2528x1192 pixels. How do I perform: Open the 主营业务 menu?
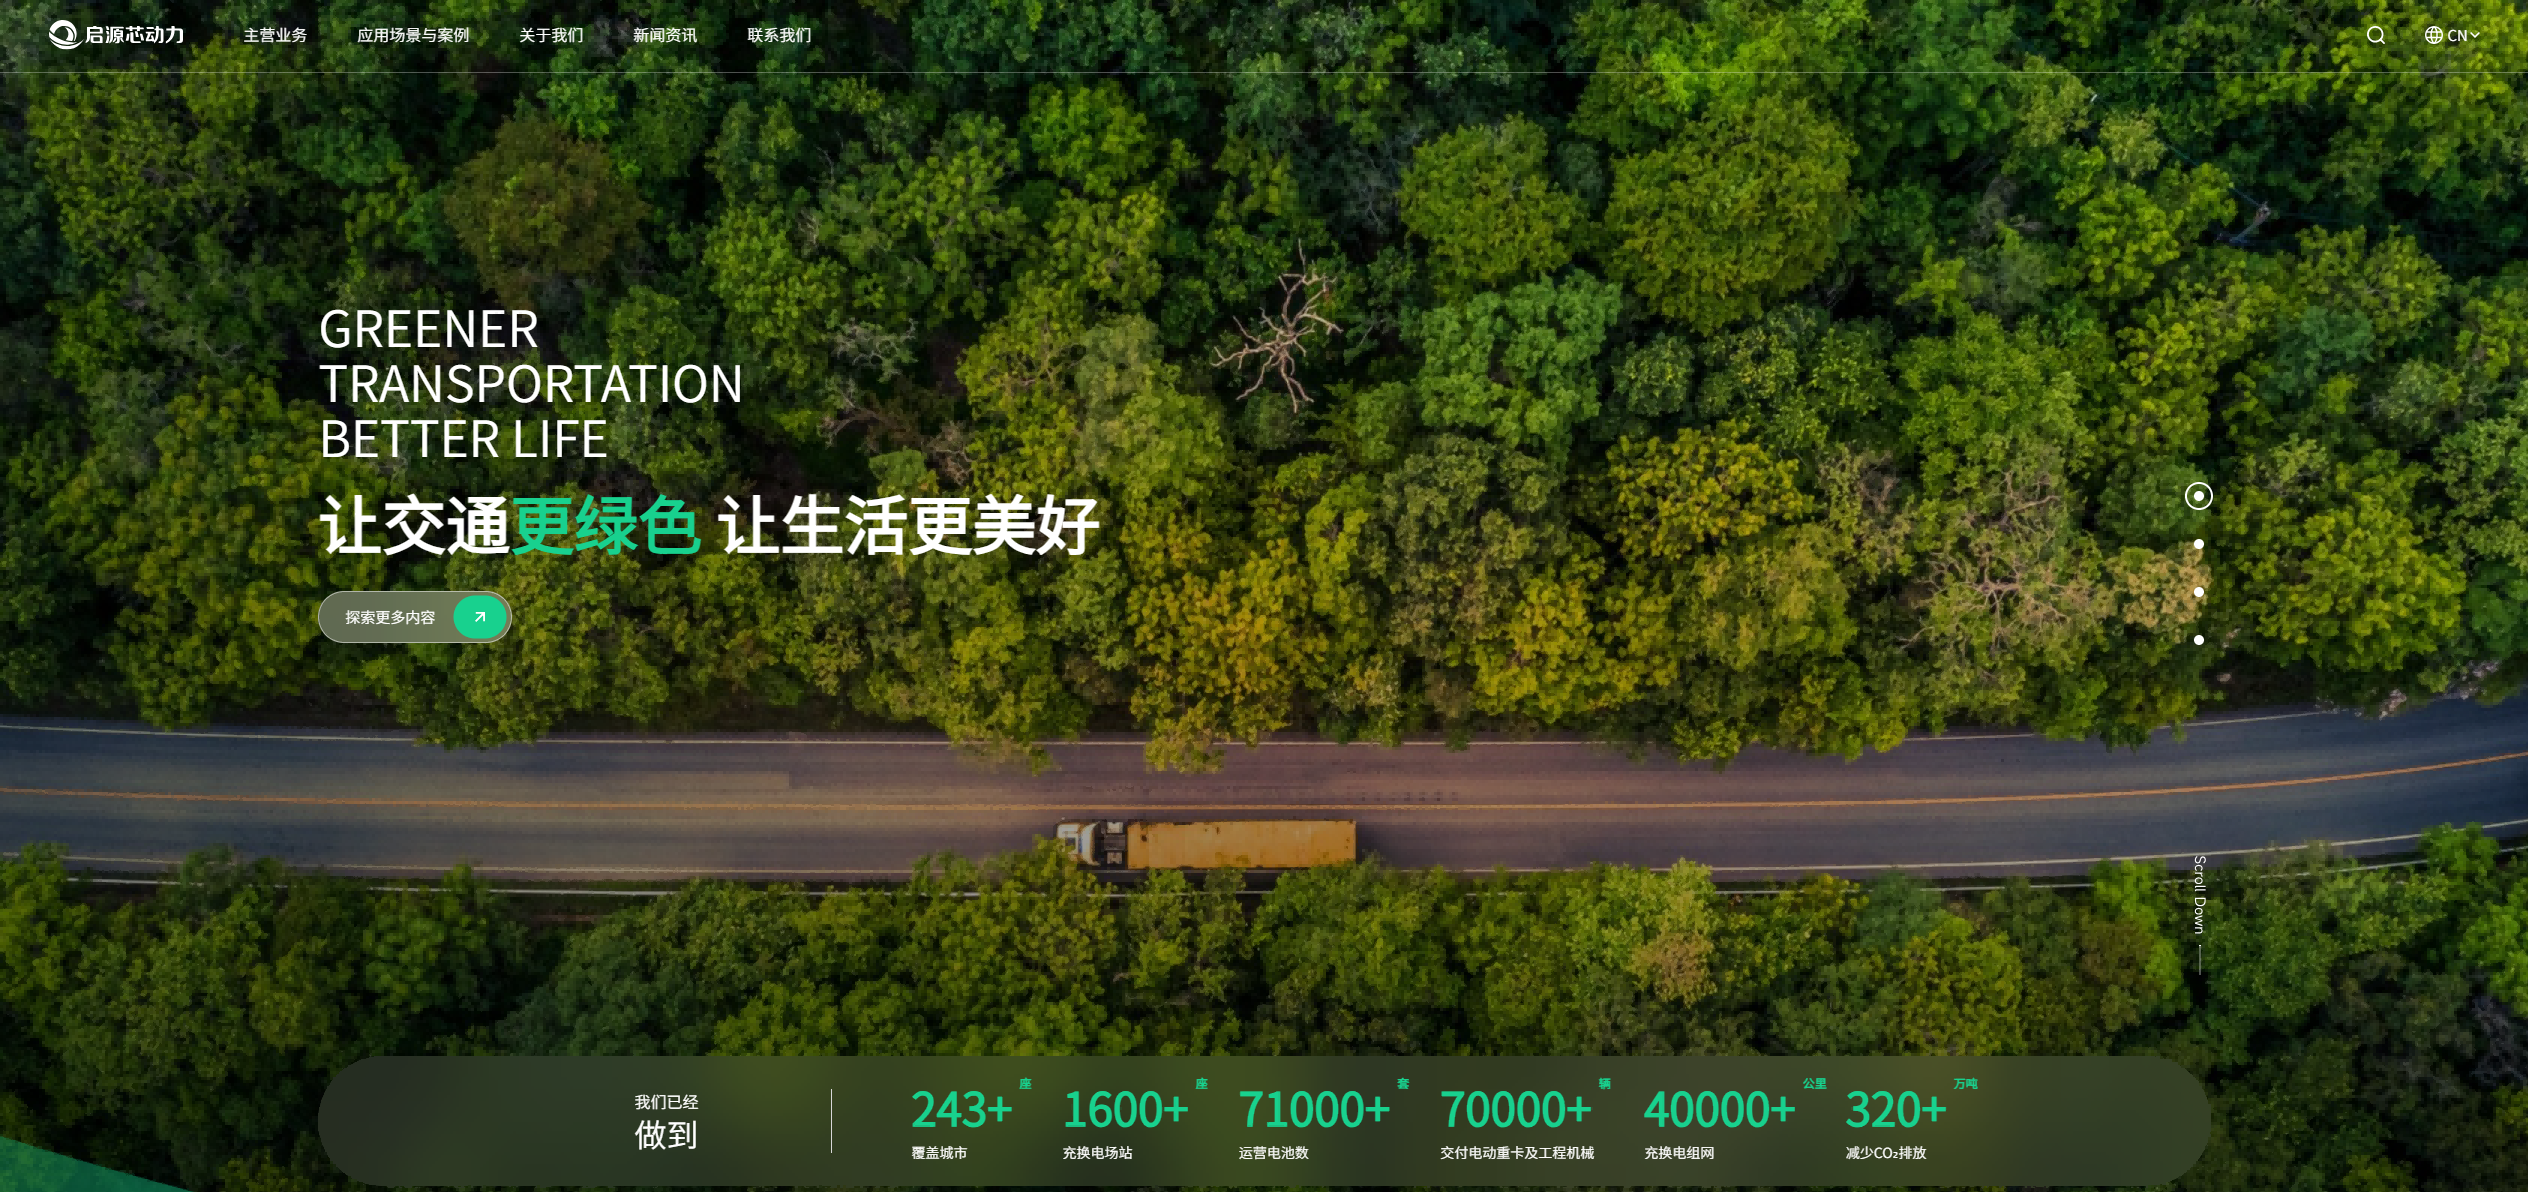(275, 35)
